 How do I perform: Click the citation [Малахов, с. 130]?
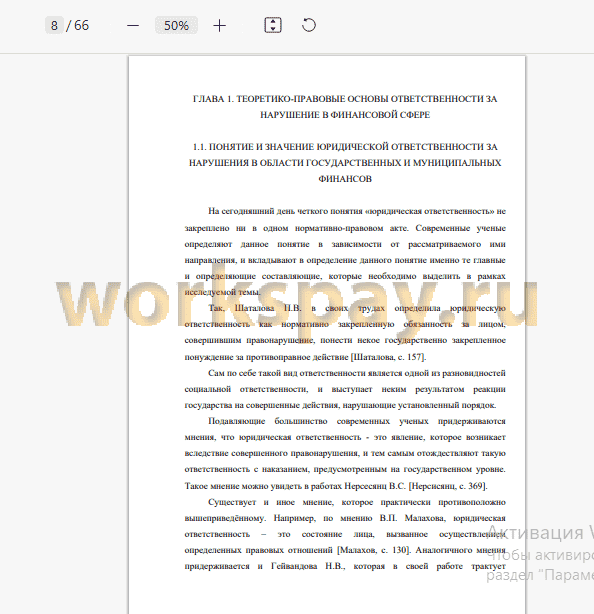pos(374,550)
